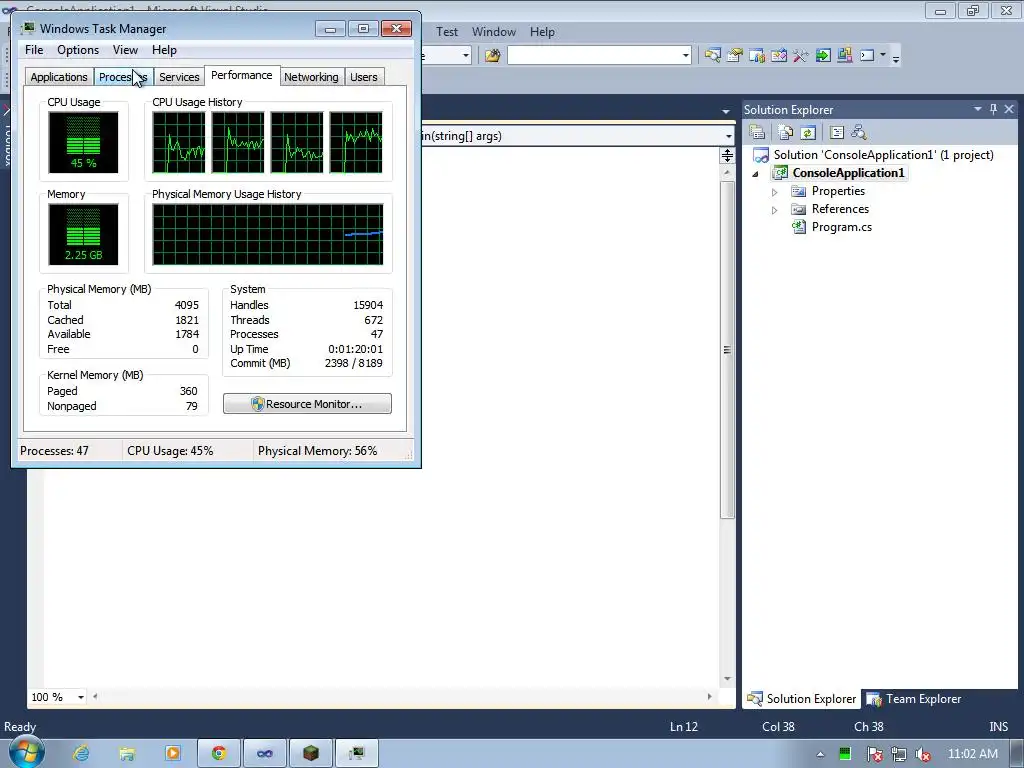Switch to the Networking tab in Task Manager
1024x768 pixels.
tap(311, 77)
